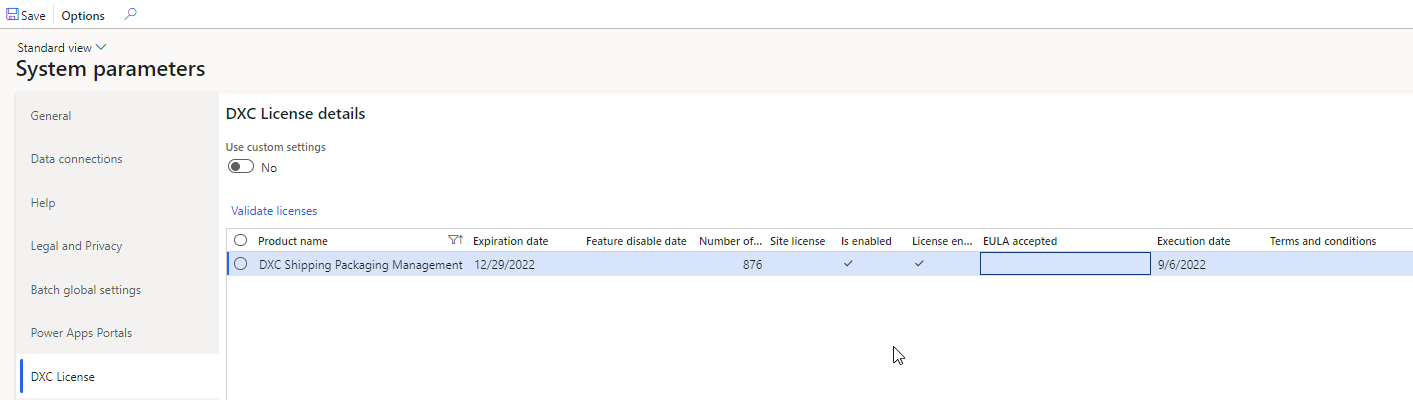Select the DXC Shipping Packaging row radio

[240, 264]
